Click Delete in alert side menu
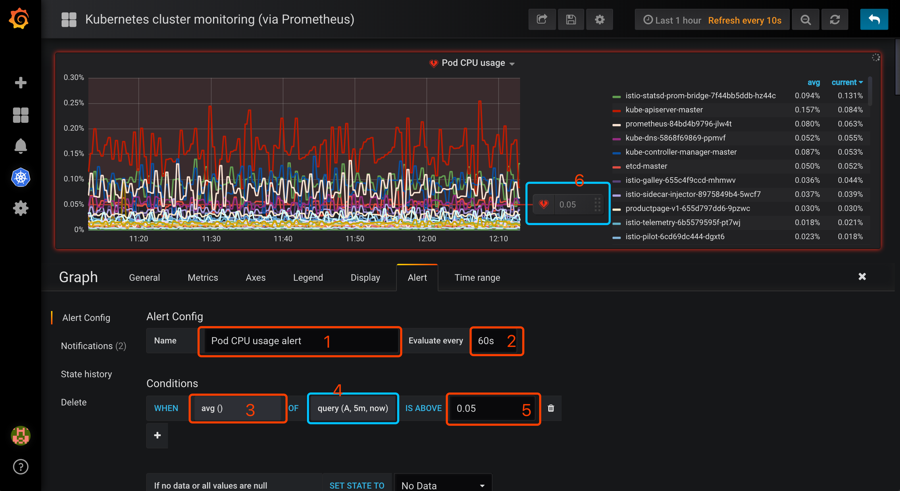Image resolution: width=900 pixels, height=491 pixels. [x=73, y=402]
